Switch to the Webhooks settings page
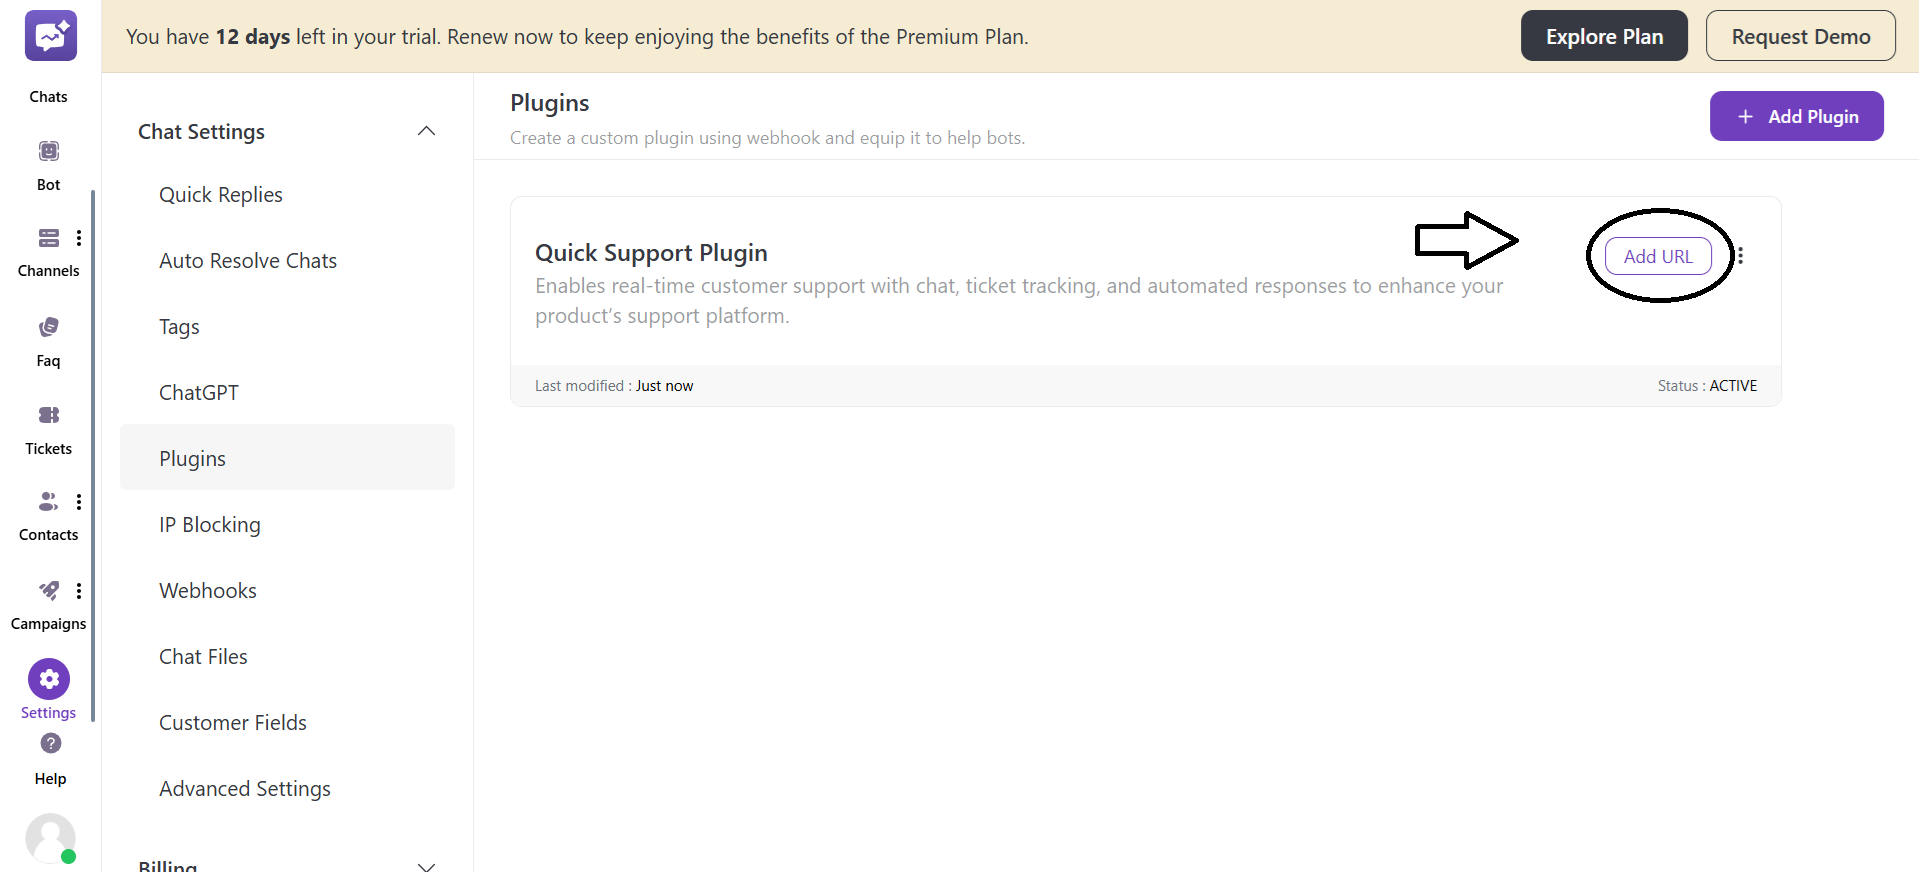Screen dimensions: 1919x875 (x=207, y=590)
